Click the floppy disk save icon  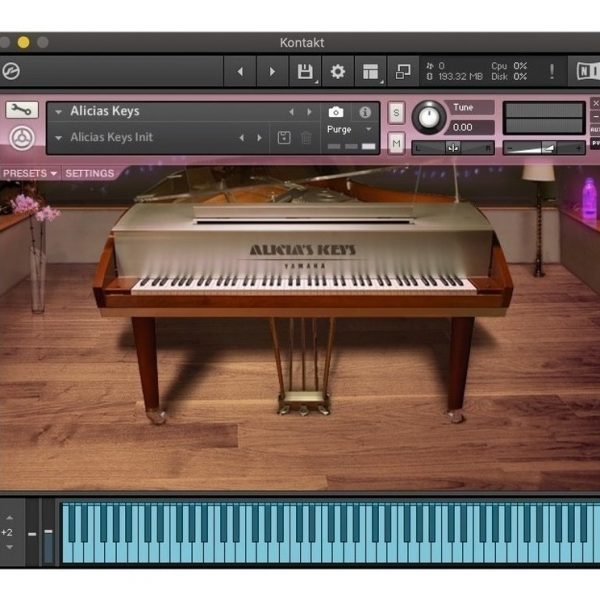coord(305,72)
